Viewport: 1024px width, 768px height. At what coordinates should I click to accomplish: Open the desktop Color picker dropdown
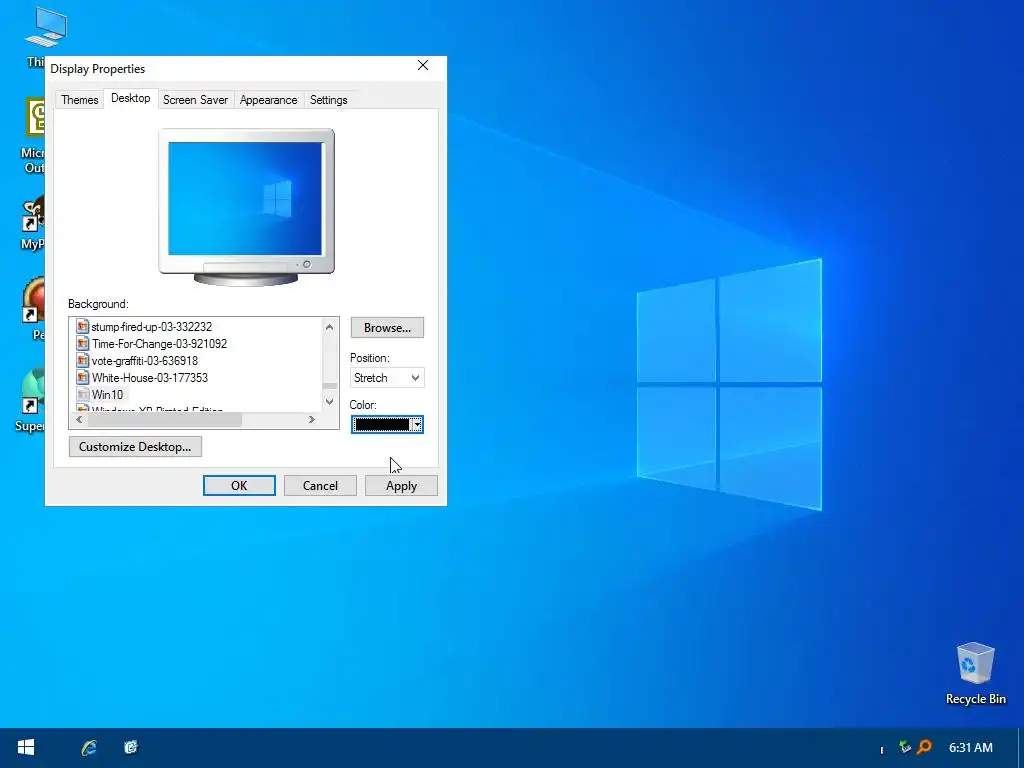pos(387,424)
